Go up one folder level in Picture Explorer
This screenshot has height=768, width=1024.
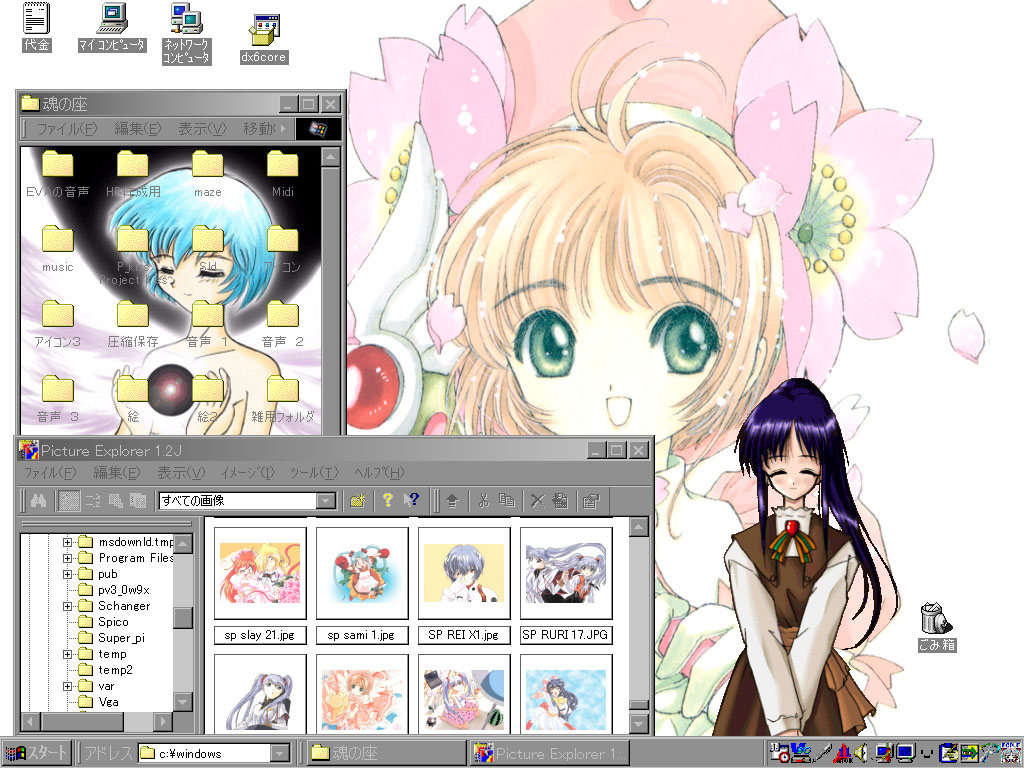click(452, 501)
